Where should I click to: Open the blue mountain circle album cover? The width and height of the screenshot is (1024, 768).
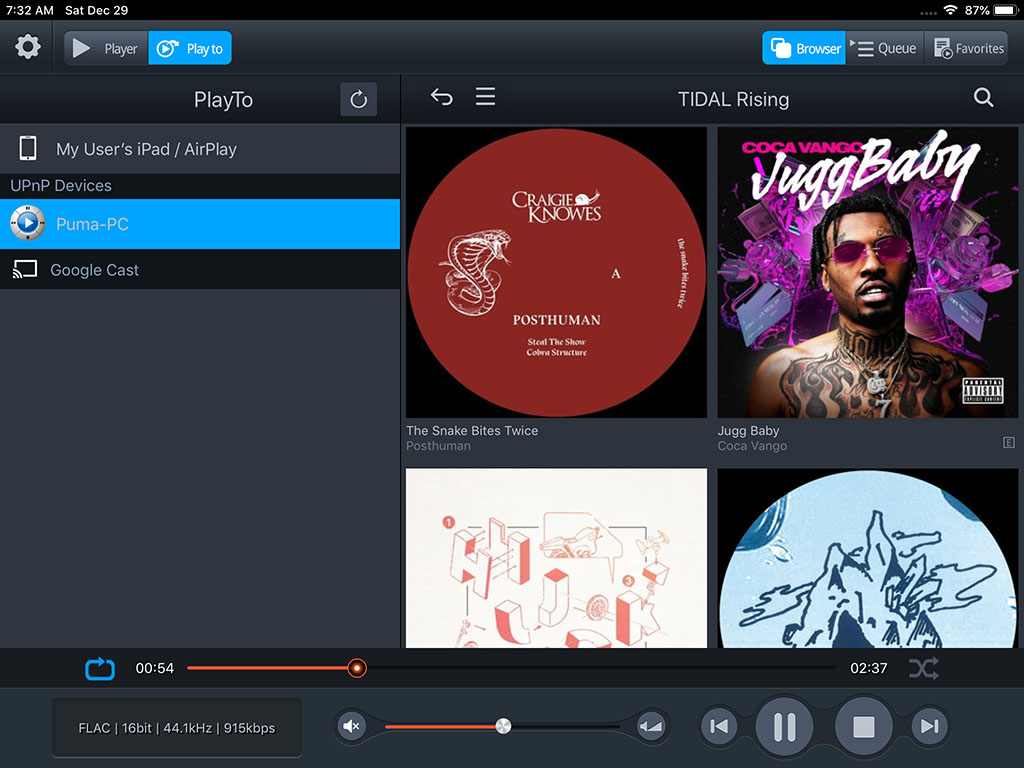868,558
